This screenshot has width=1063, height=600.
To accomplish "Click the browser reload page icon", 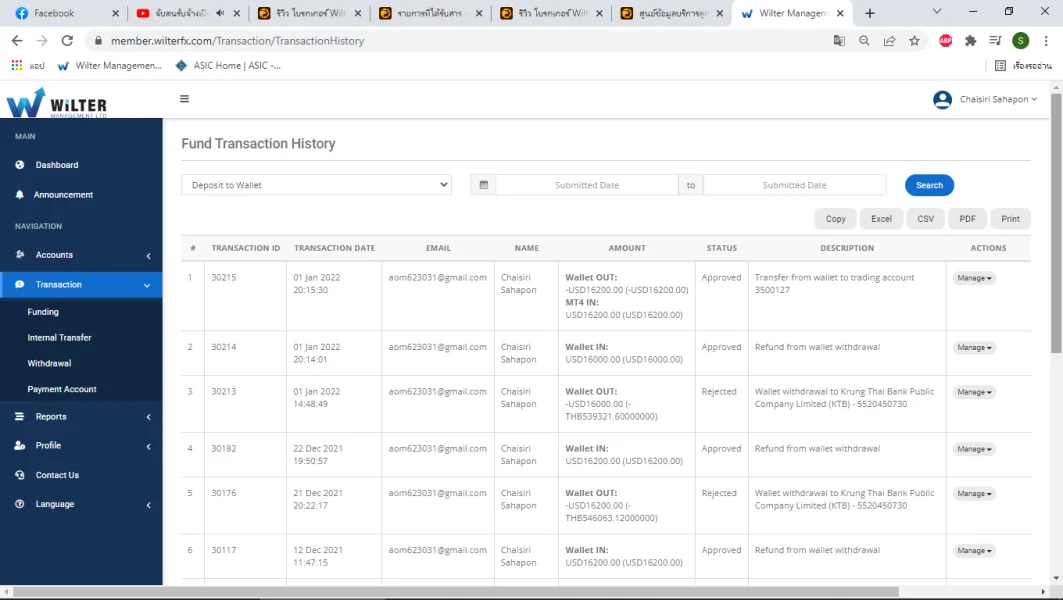I will [67, 41].
